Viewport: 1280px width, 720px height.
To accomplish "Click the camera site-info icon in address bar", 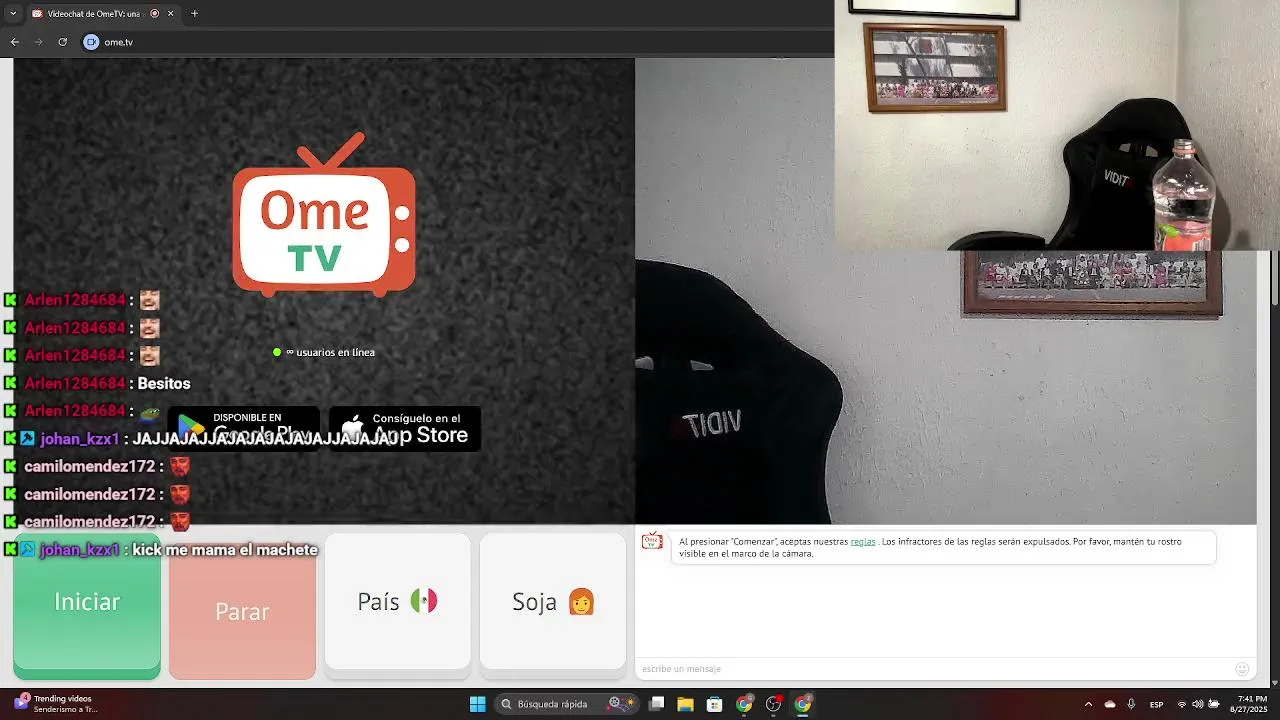I will click(91, 42).
